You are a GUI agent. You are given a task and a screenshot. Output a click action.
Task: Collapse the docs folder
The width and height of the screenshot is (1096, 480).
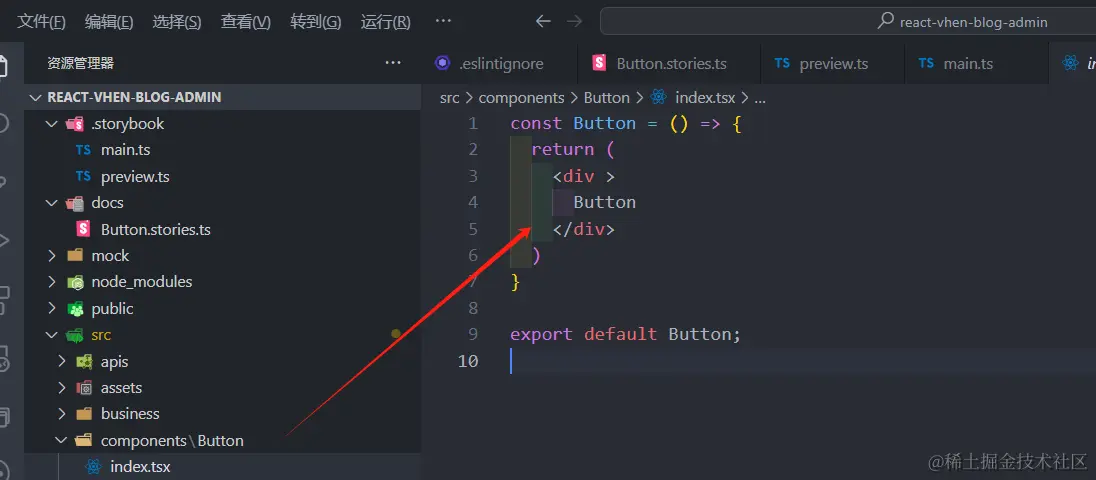[222, 203]
